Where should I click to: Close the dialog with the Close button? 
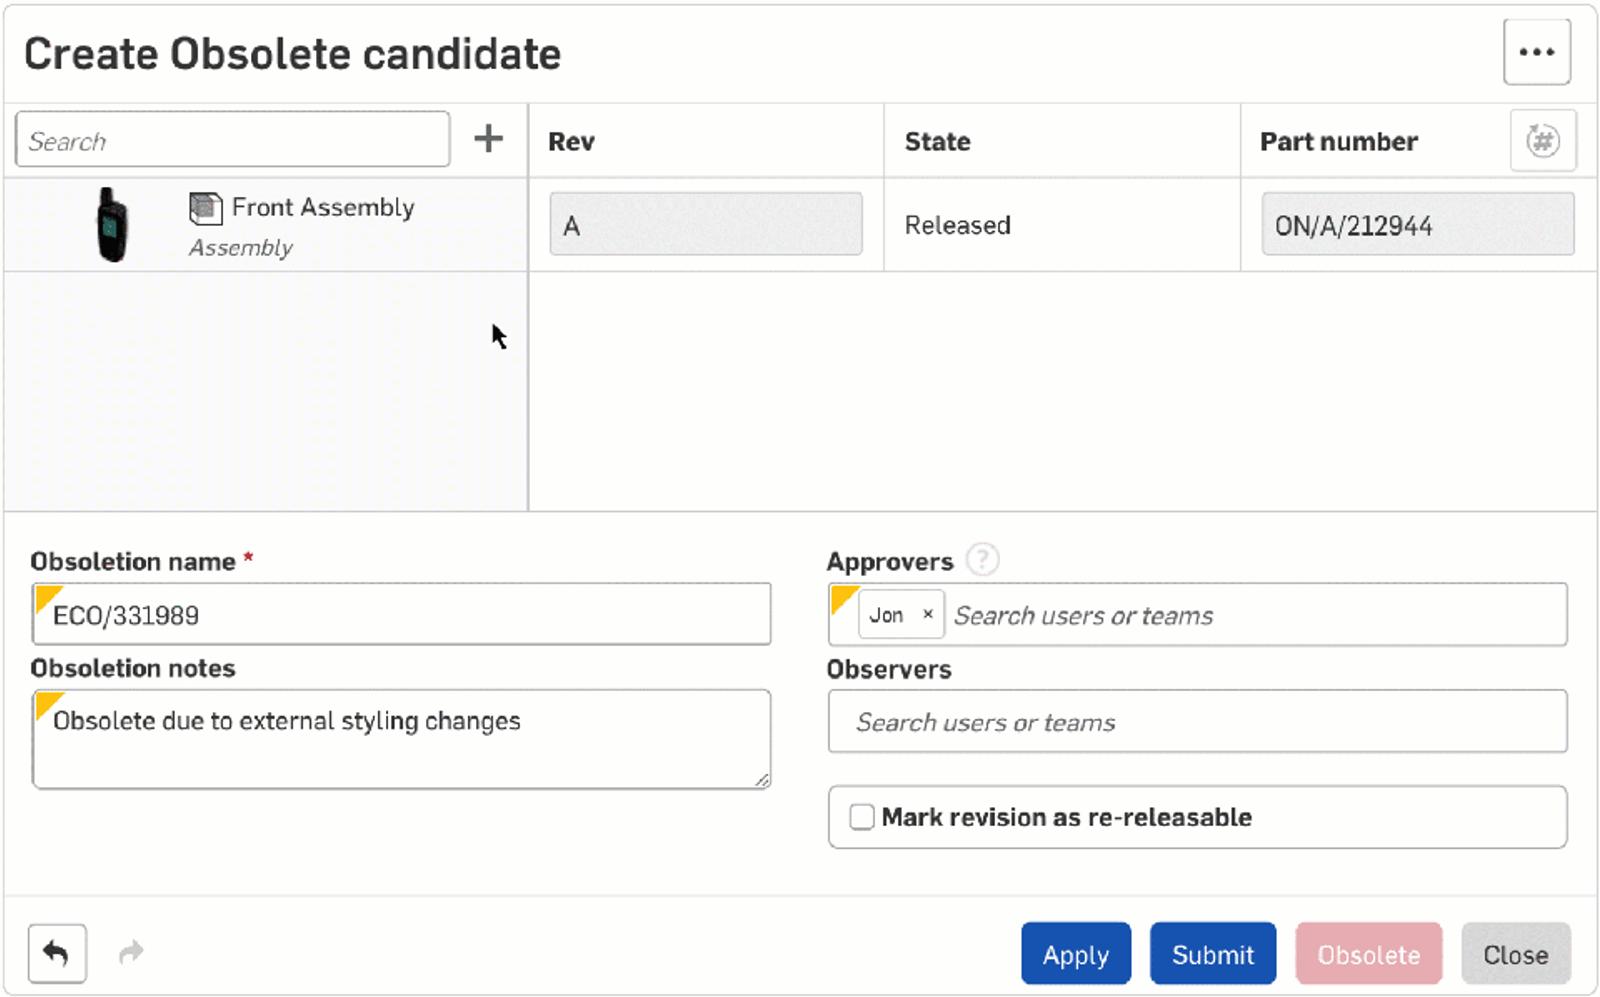1514,954
